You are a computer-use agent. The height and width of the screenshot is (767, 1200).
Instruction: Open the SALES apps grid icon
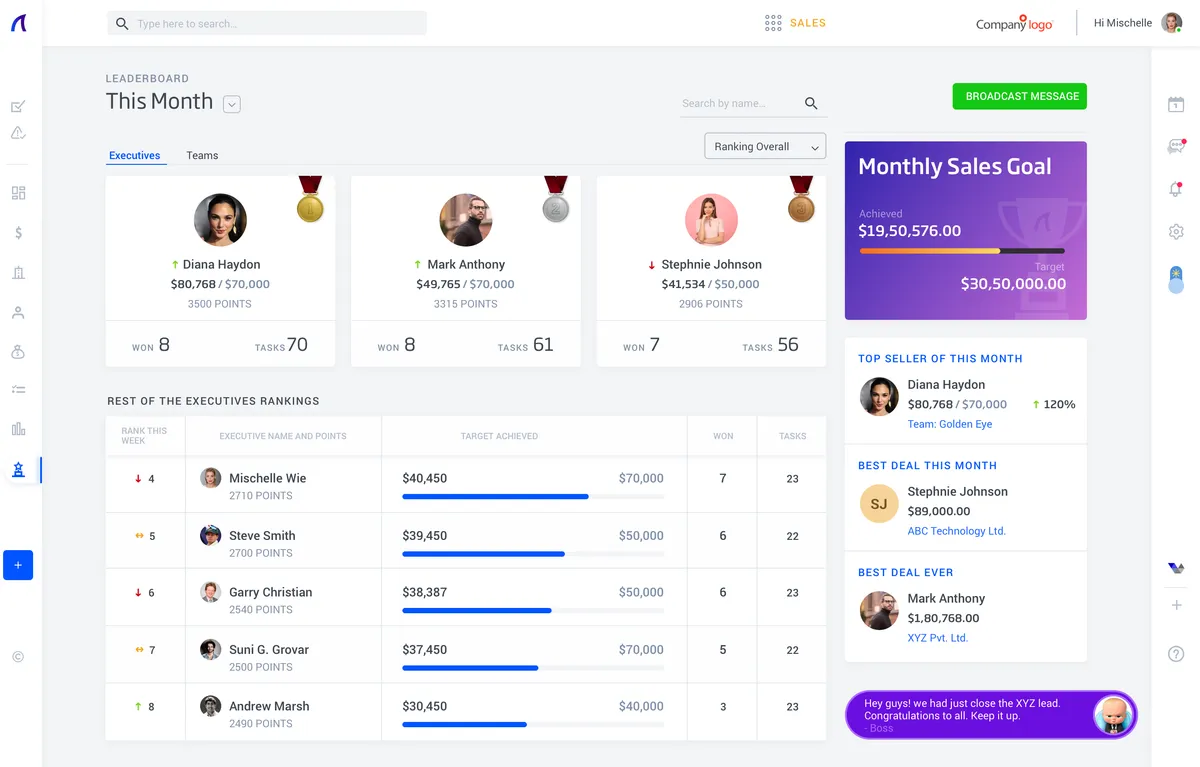point(773,23)
